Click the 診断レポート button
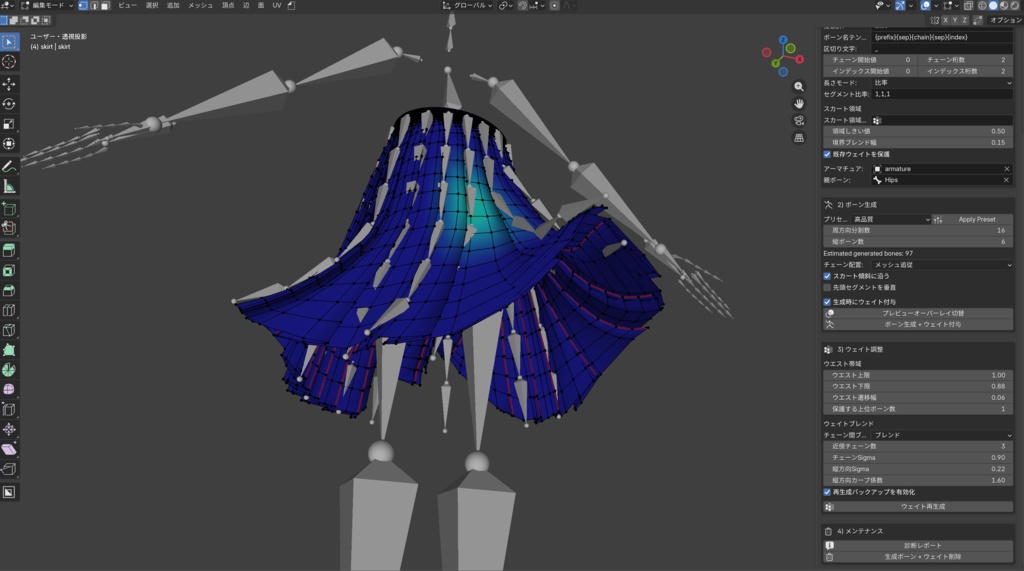1024x571 pixels. [x=918, y=546]
